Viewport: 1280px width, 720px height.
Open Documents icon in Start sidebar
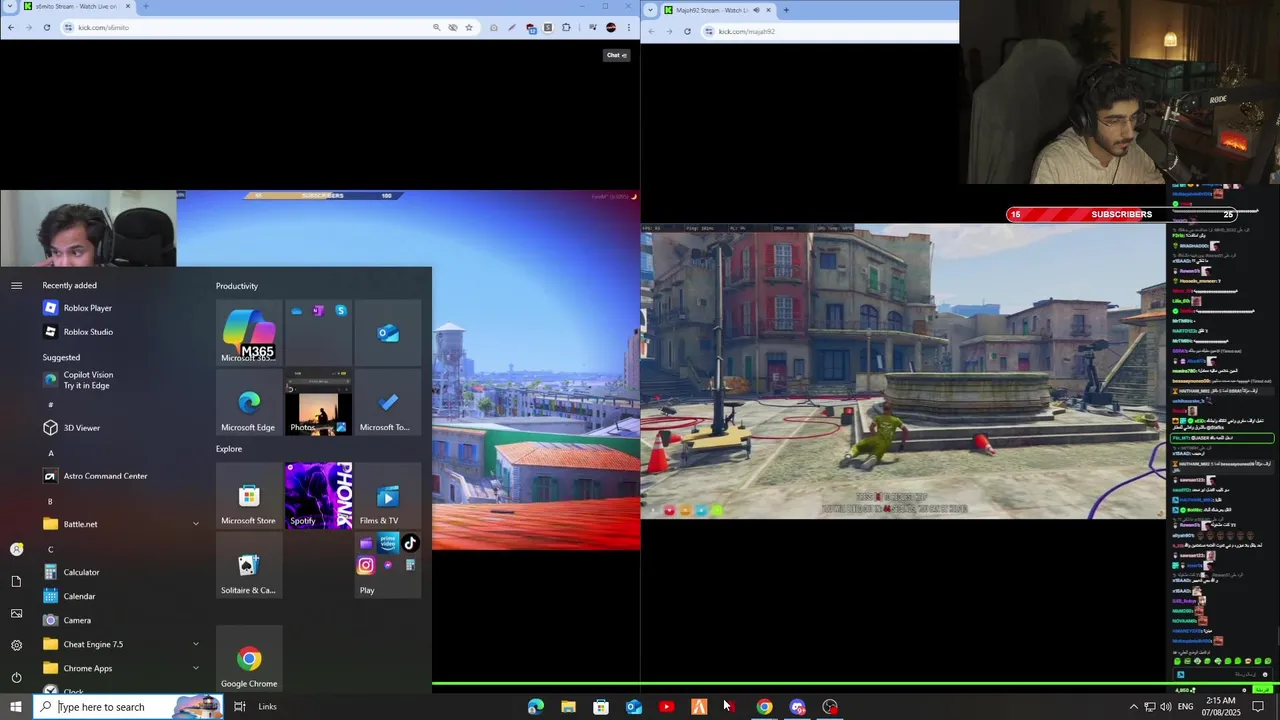coord(16,581)
